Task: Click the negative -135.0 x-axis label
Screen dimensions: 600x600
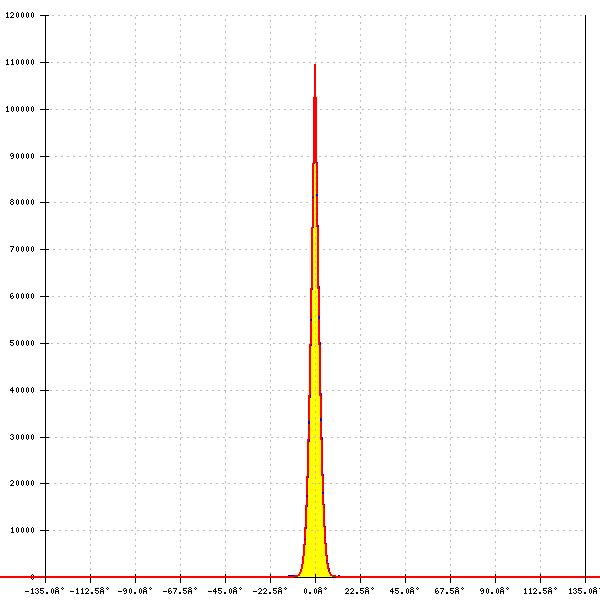Action: [44, 591]
